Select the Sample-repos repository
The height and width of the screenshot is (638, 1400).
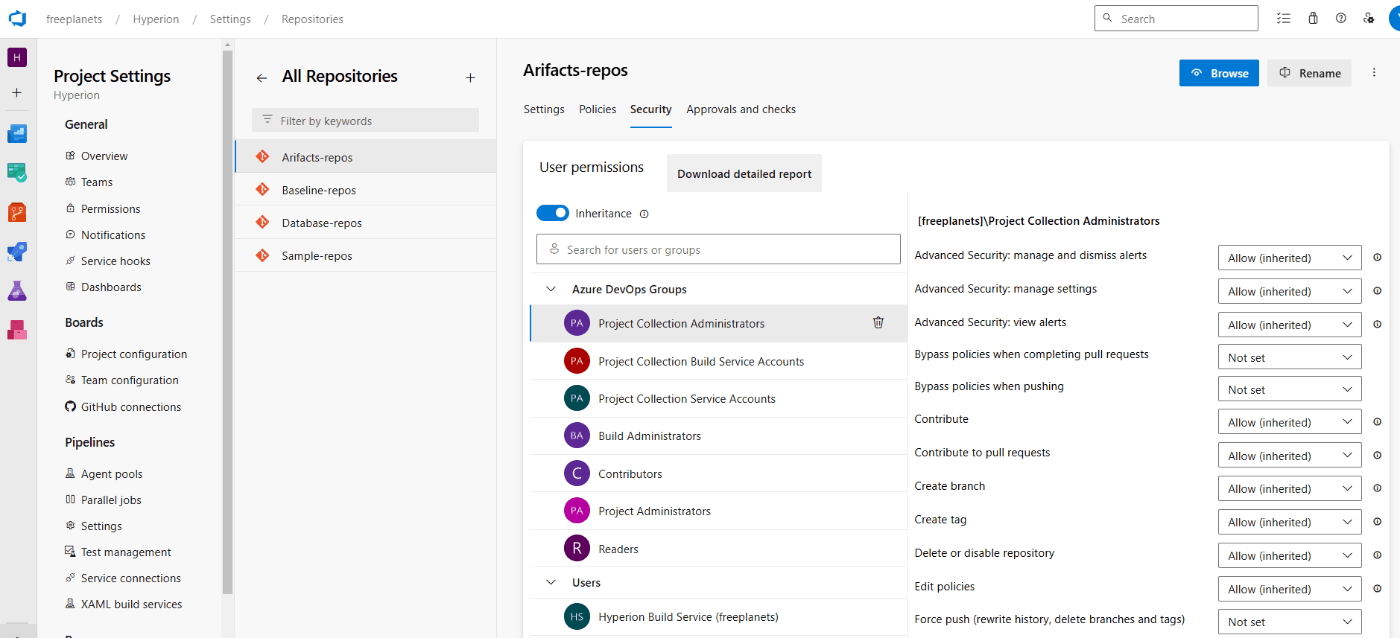365,256
